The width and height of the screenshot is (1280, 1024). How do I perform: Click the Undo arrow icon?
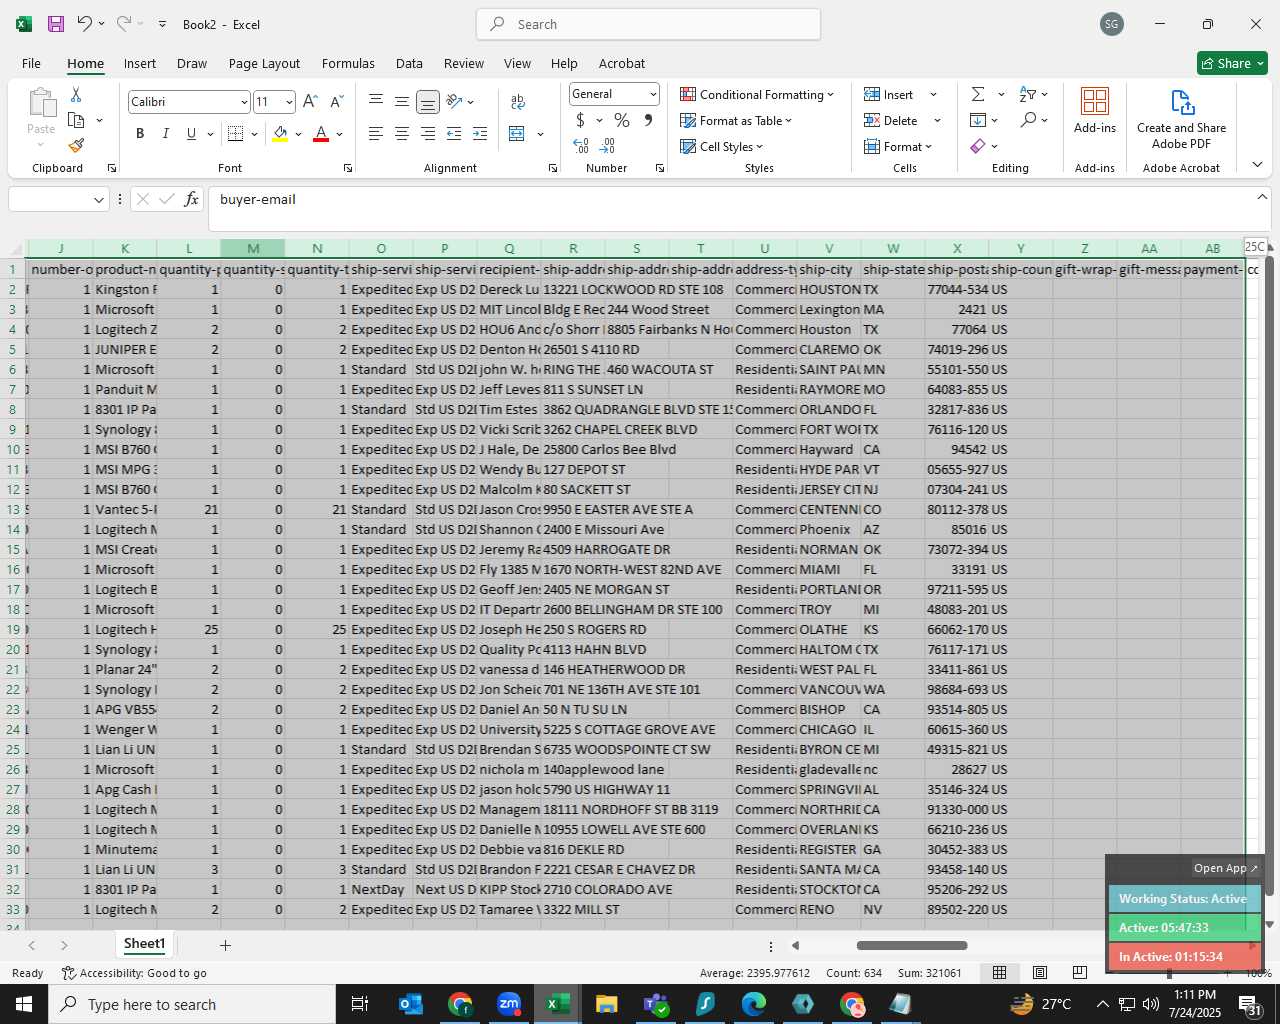(x=84, y=23)
